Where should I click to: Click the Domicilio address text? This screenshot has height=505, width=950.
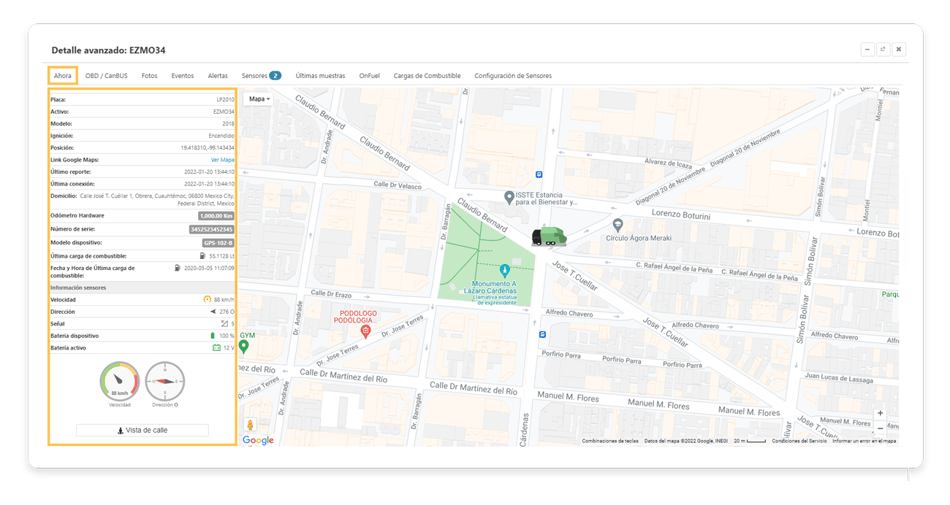(157, 200)
